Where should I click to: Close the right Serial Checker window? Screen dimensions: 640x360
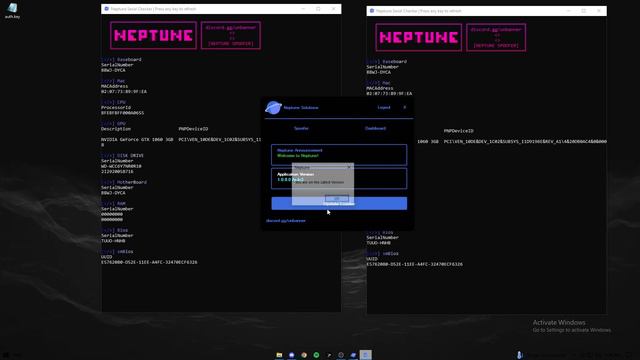599,11
